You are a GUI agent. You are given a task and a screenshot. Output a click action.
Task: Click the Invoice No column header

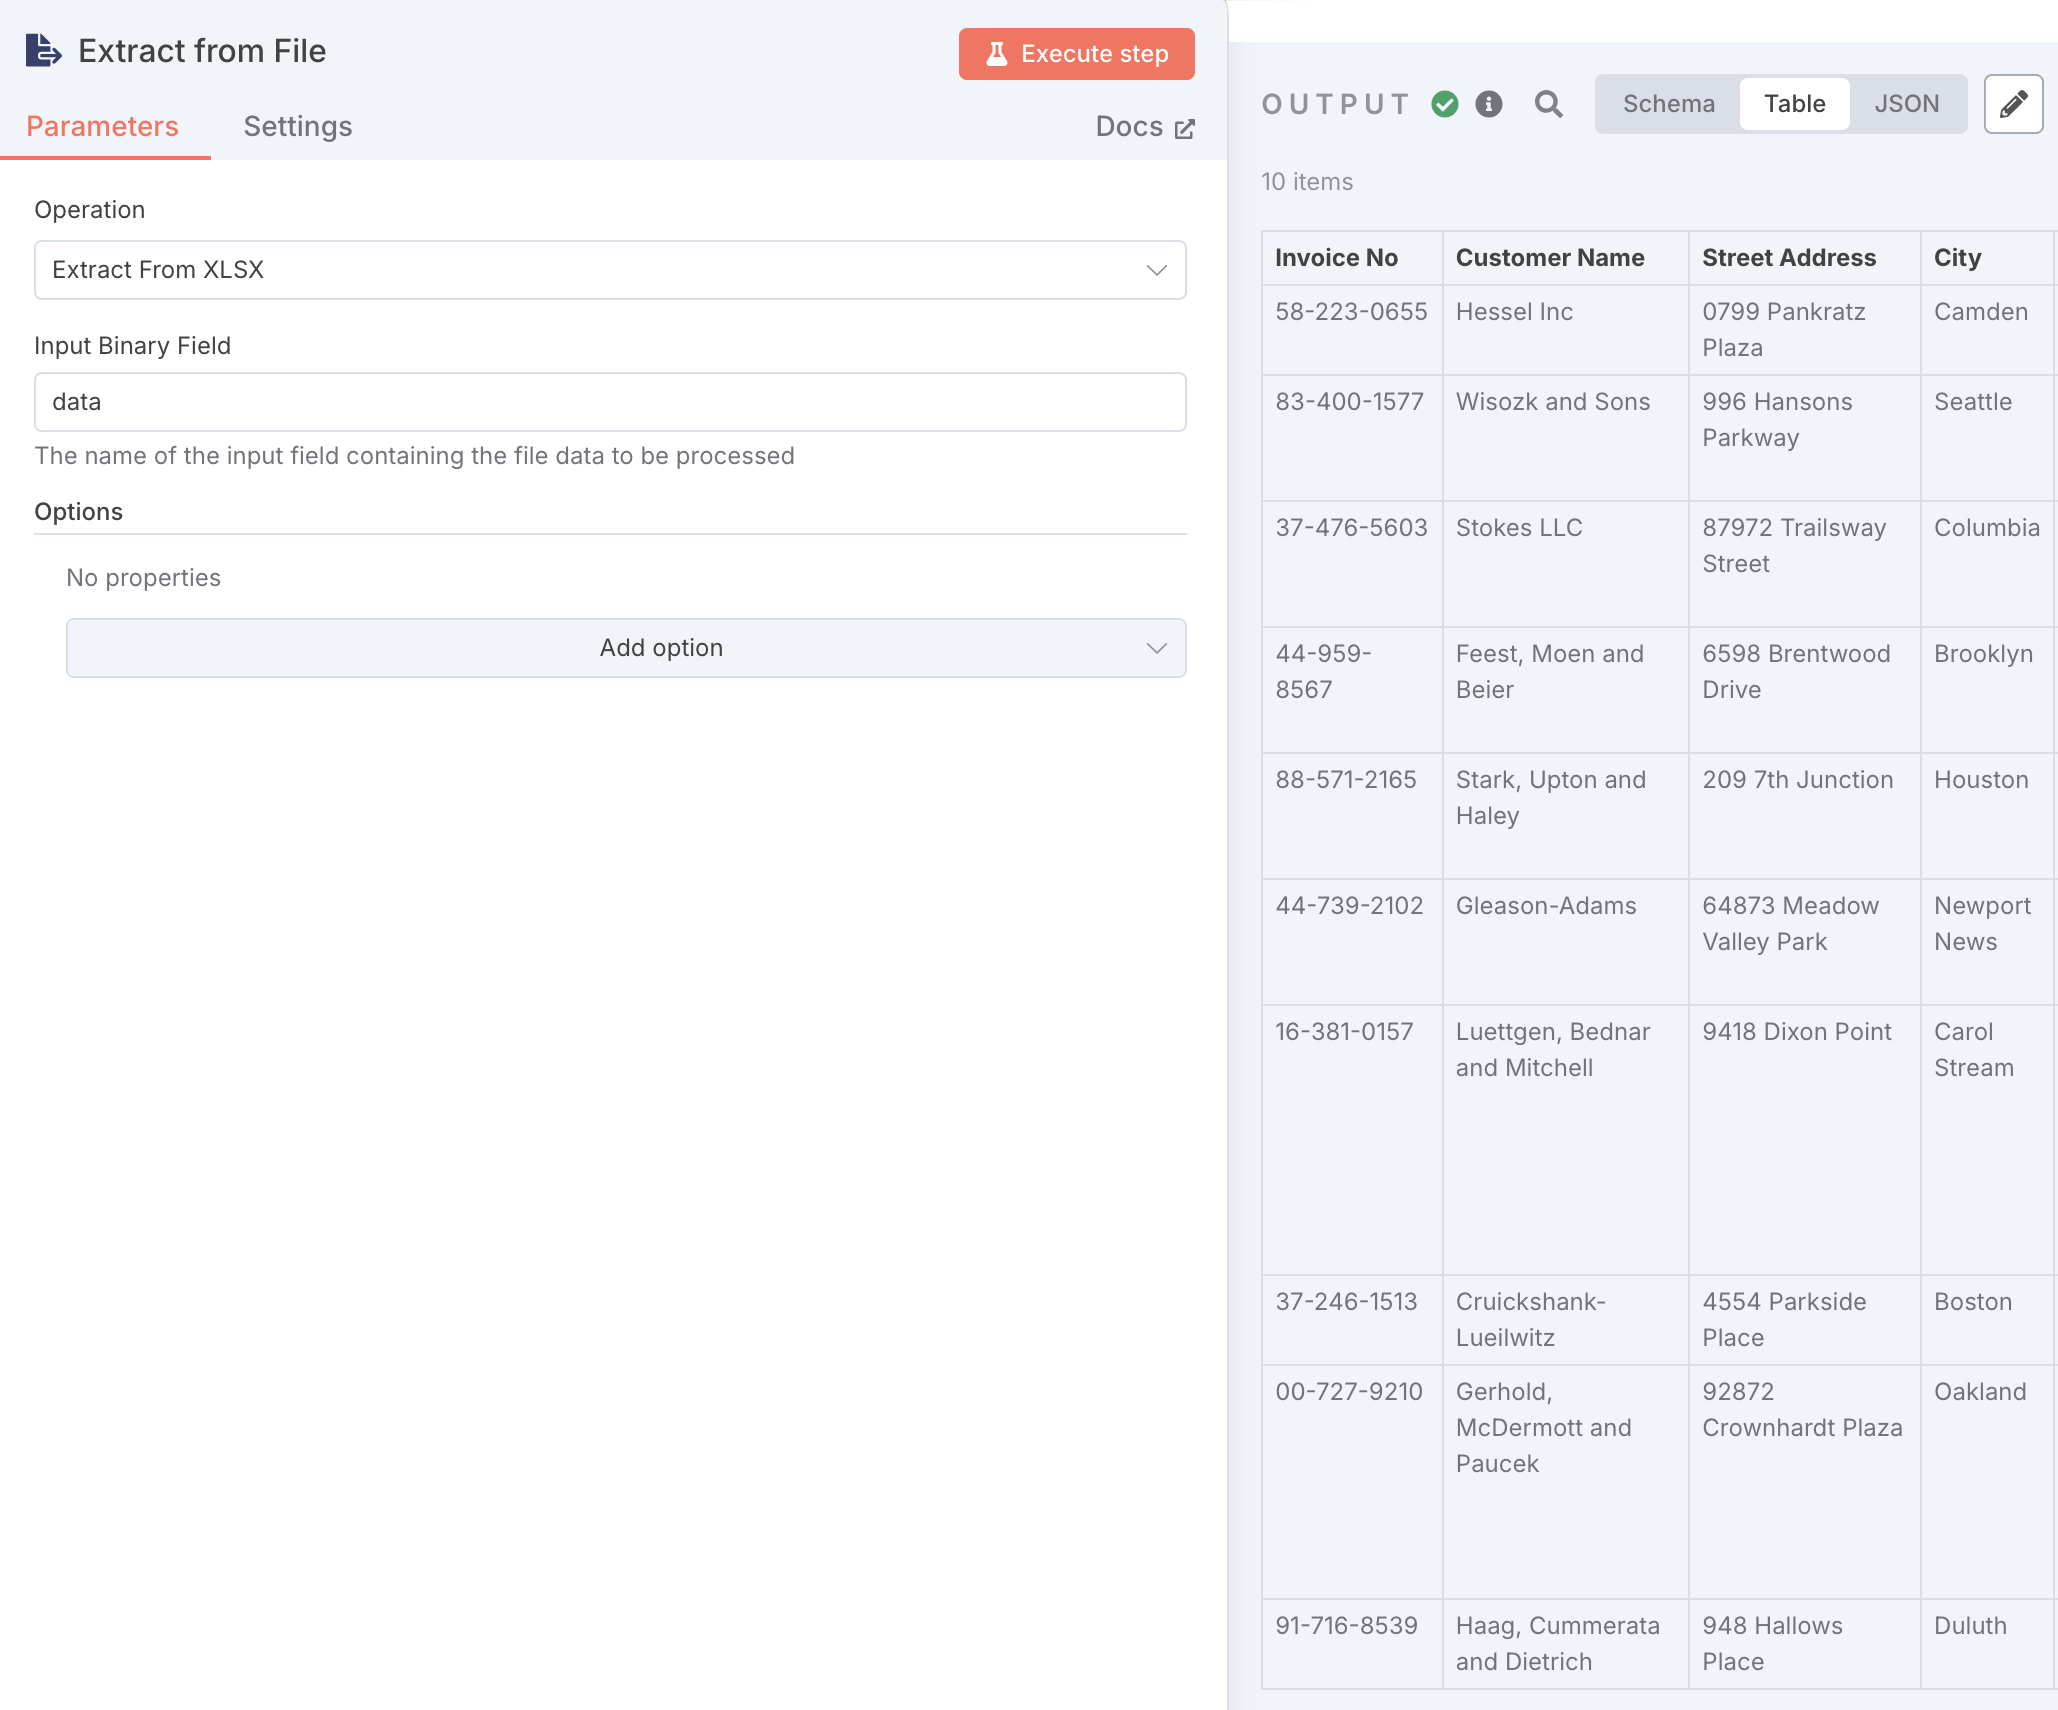[x=1336, y=258]
